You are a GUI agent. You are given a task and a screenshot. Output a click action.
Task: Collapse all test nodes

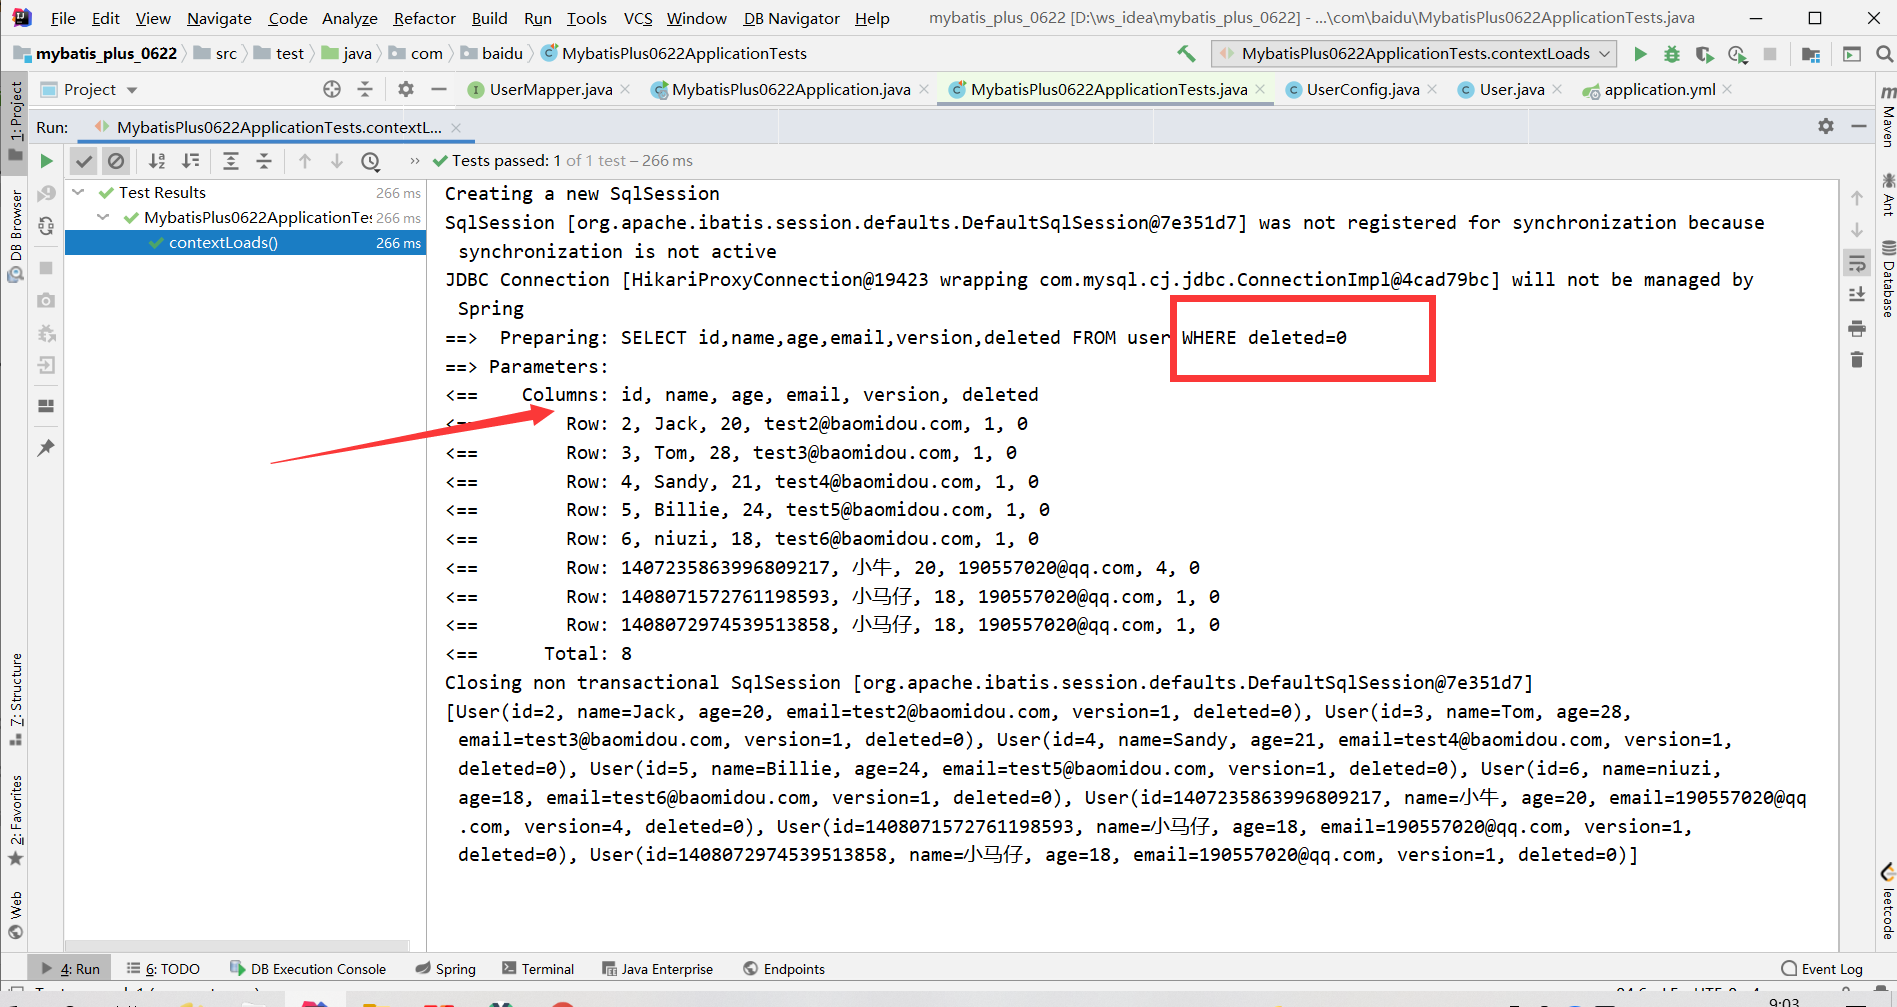point(264,161)
